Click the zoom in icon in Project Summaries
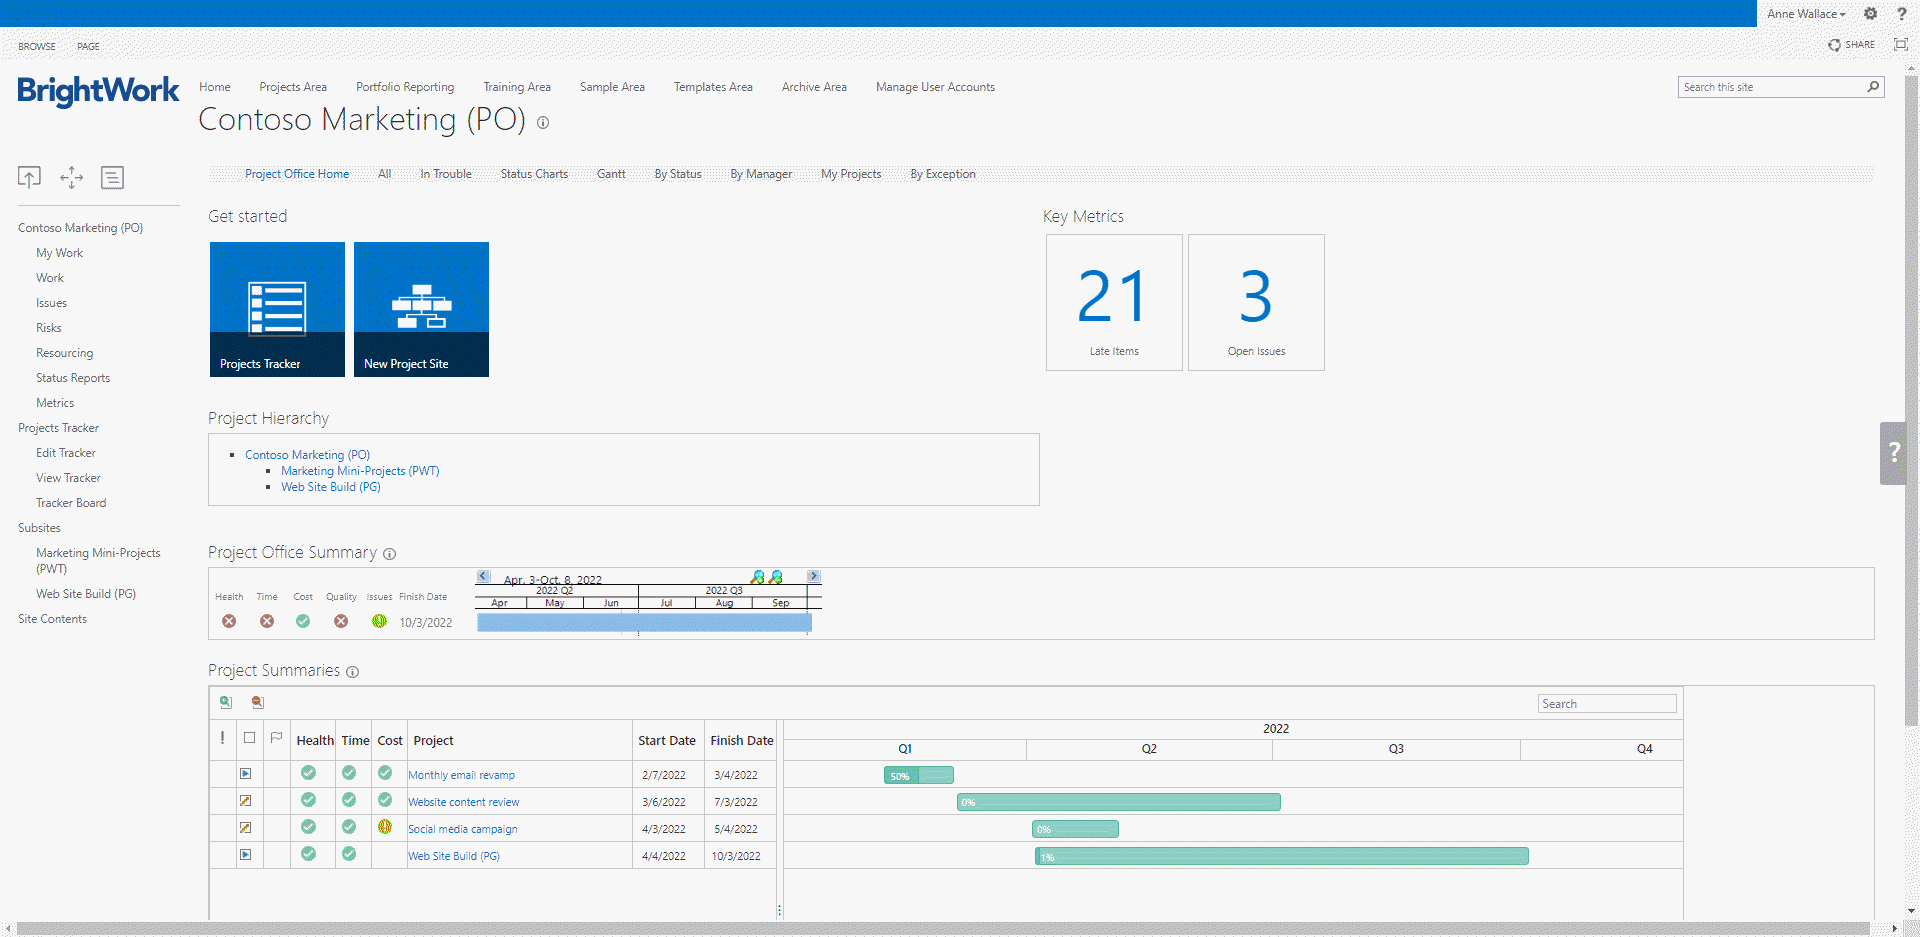 coord(226,703)
